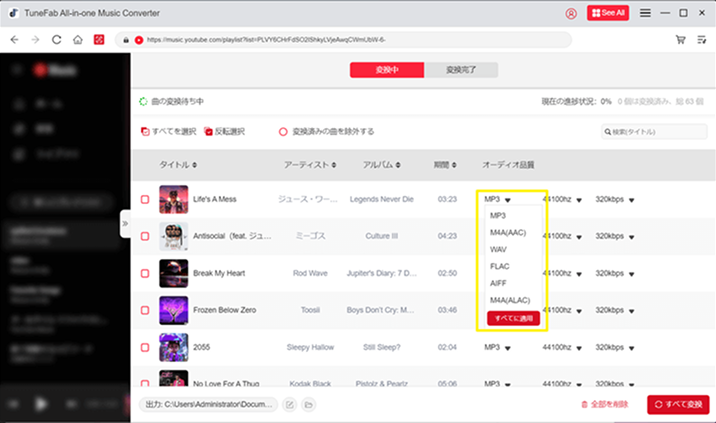Open the shopping cart icon
The image size is (716, 423).
[681, 40]
